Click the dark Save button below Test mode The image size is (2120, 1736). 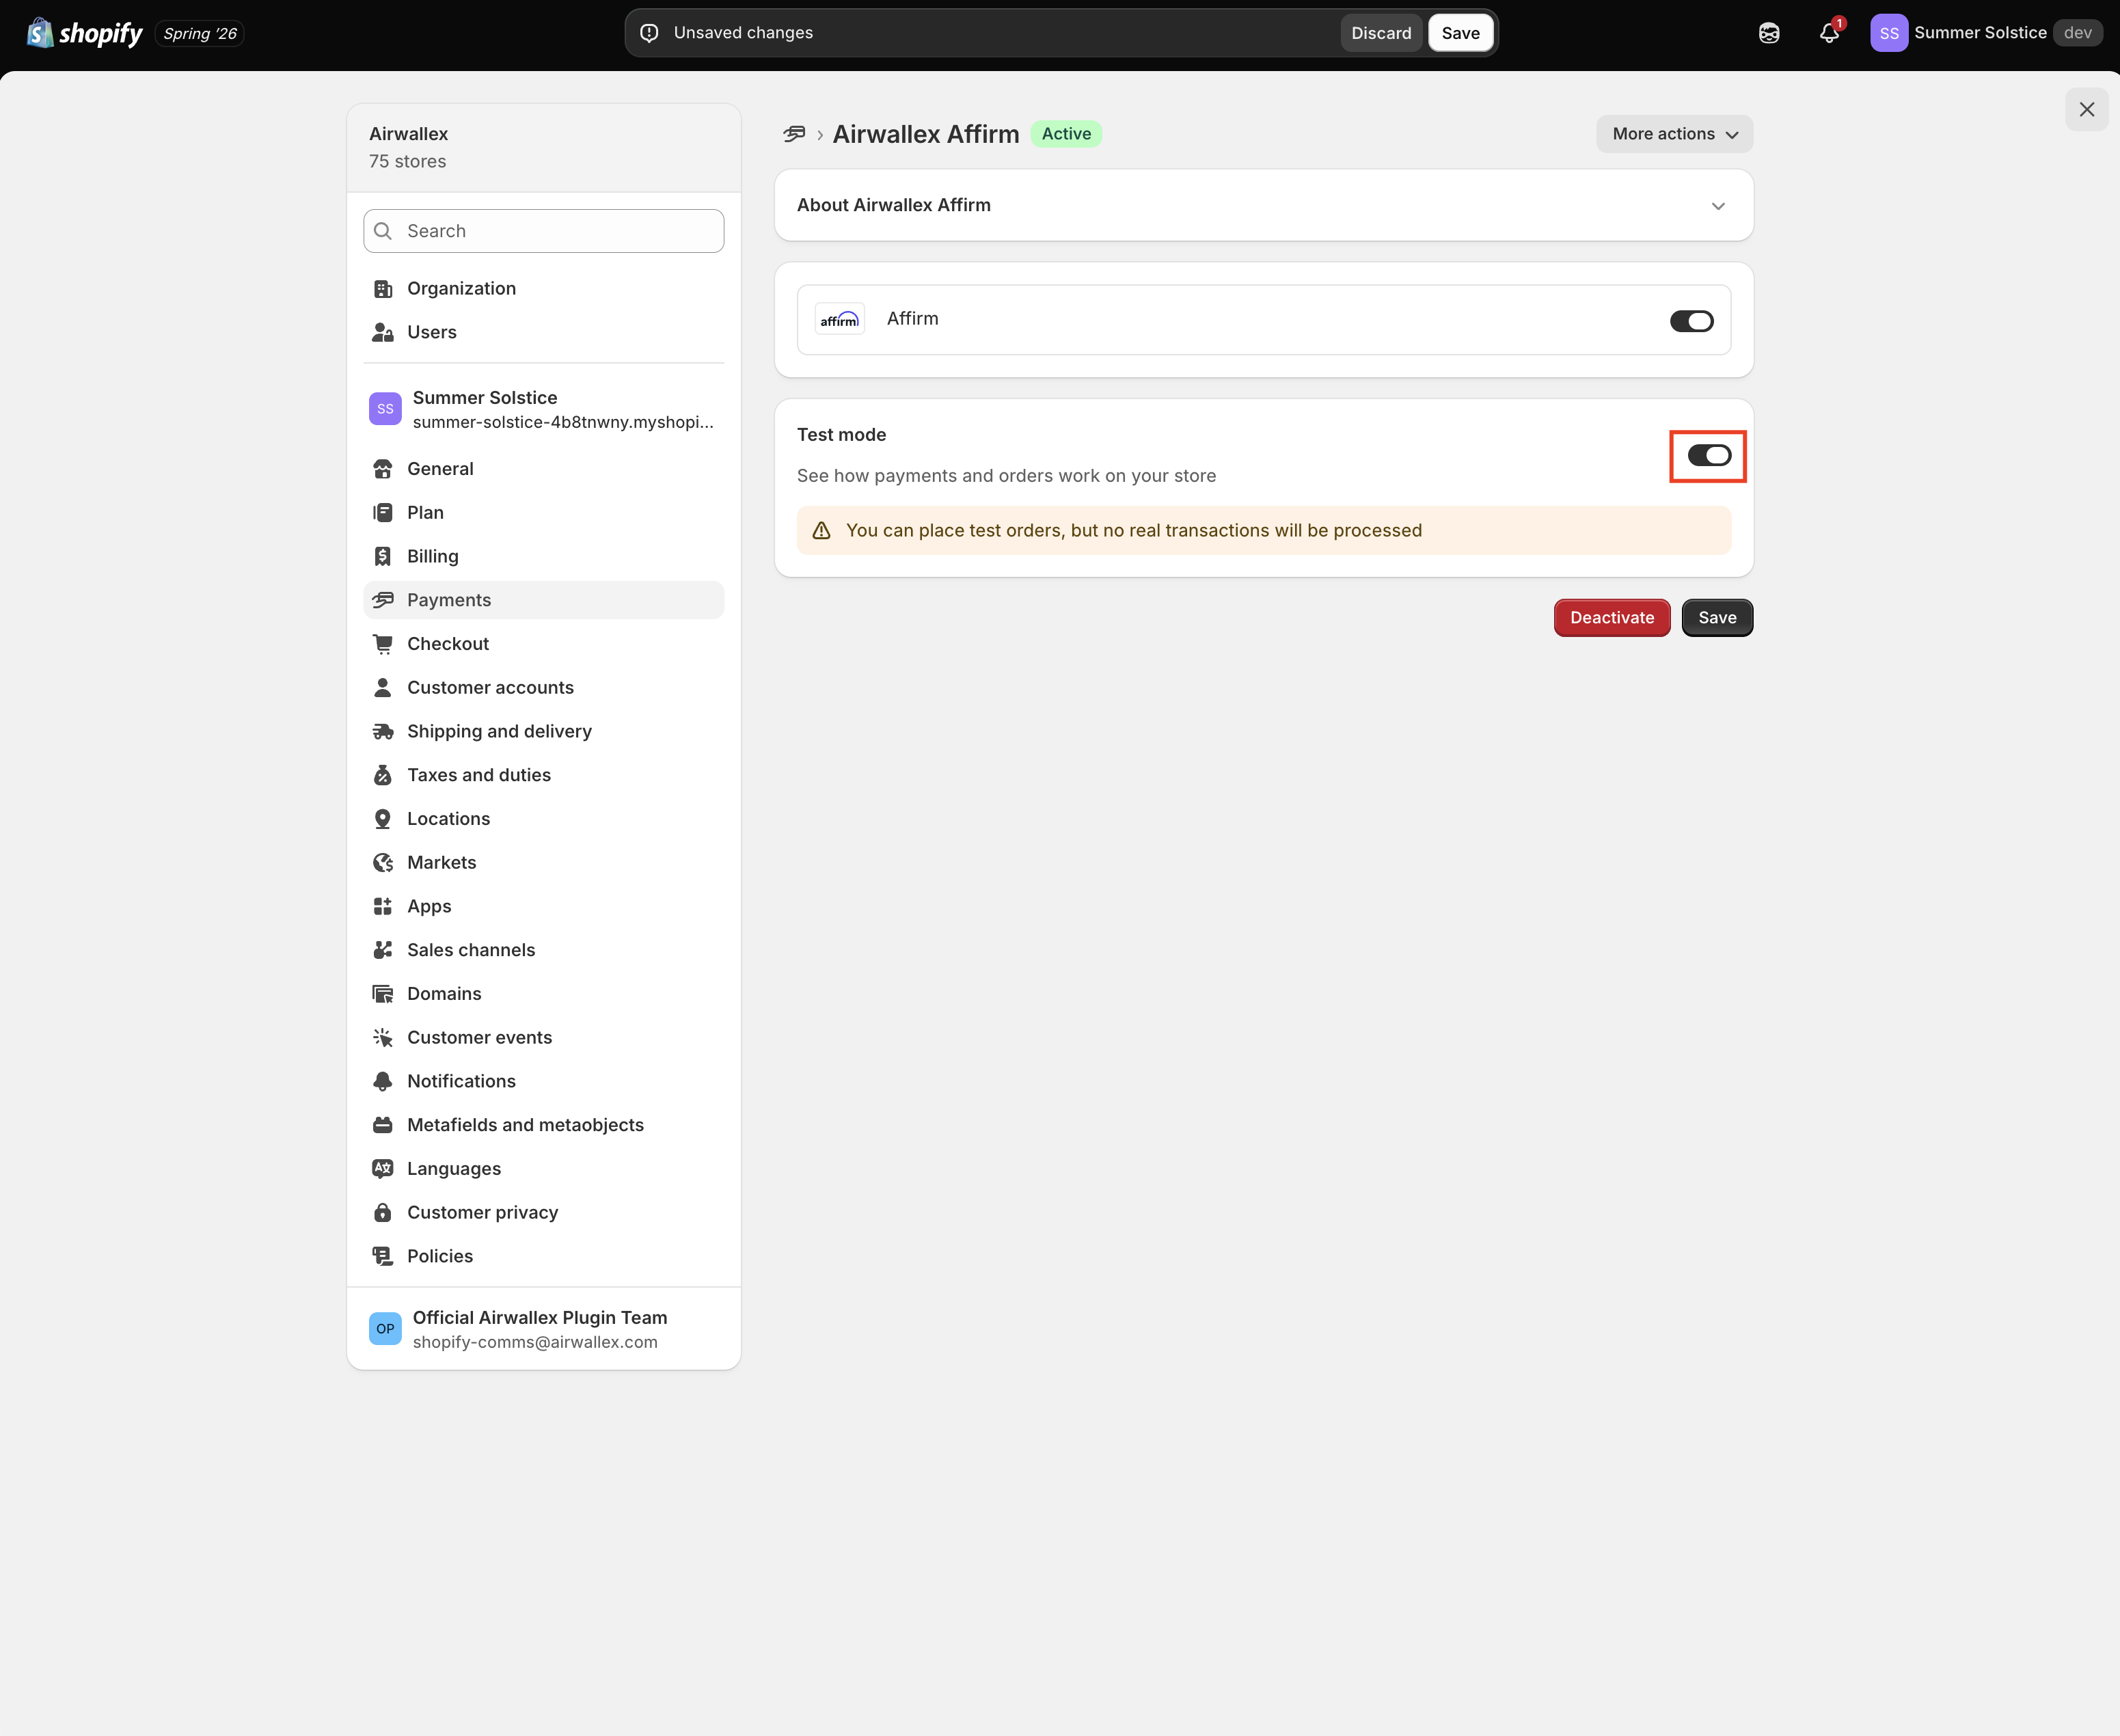(1717, 618)
